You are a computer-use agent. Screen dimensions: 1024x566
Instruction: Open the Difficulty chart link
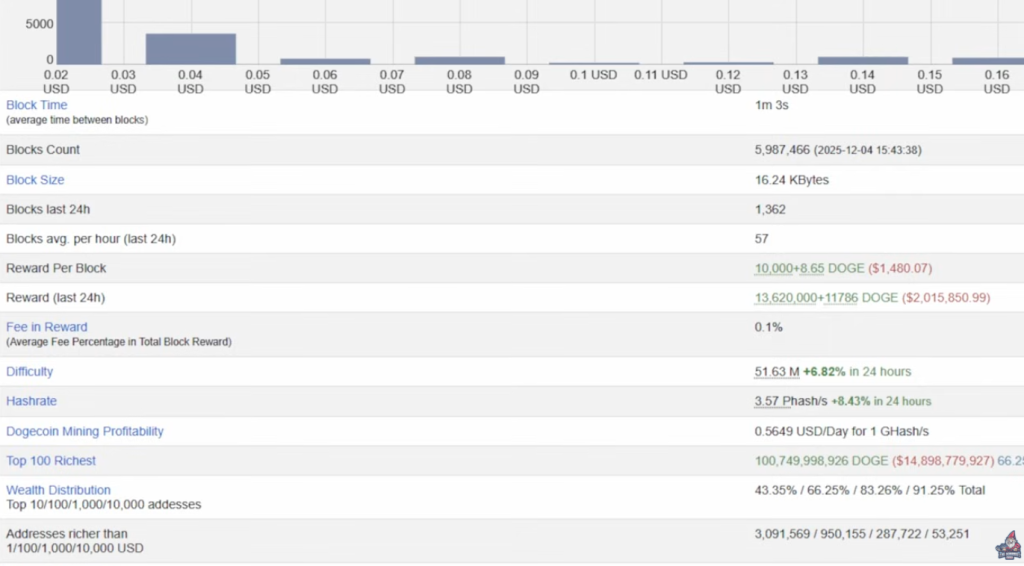tap(30, 371)
